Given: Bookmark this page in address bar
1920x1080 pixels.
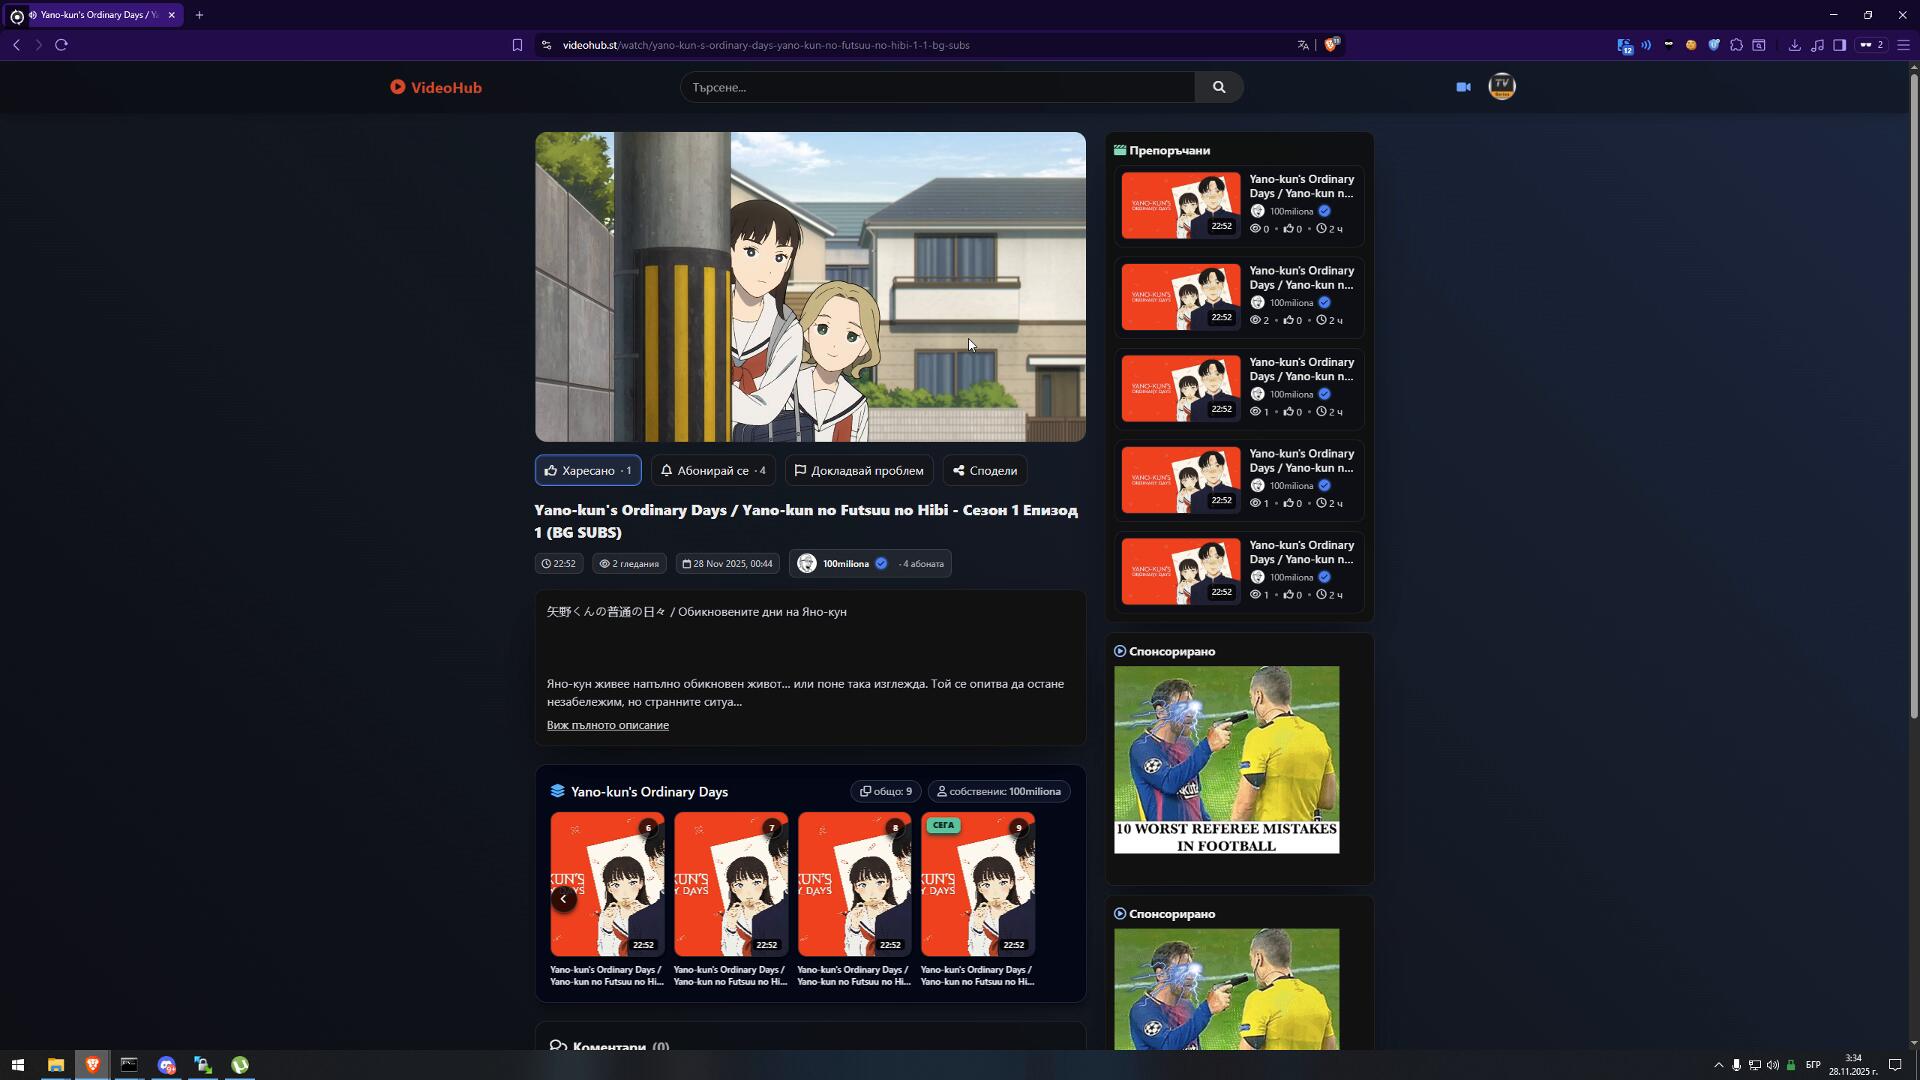Looking at the screenshot, I should tap(517, 45).
